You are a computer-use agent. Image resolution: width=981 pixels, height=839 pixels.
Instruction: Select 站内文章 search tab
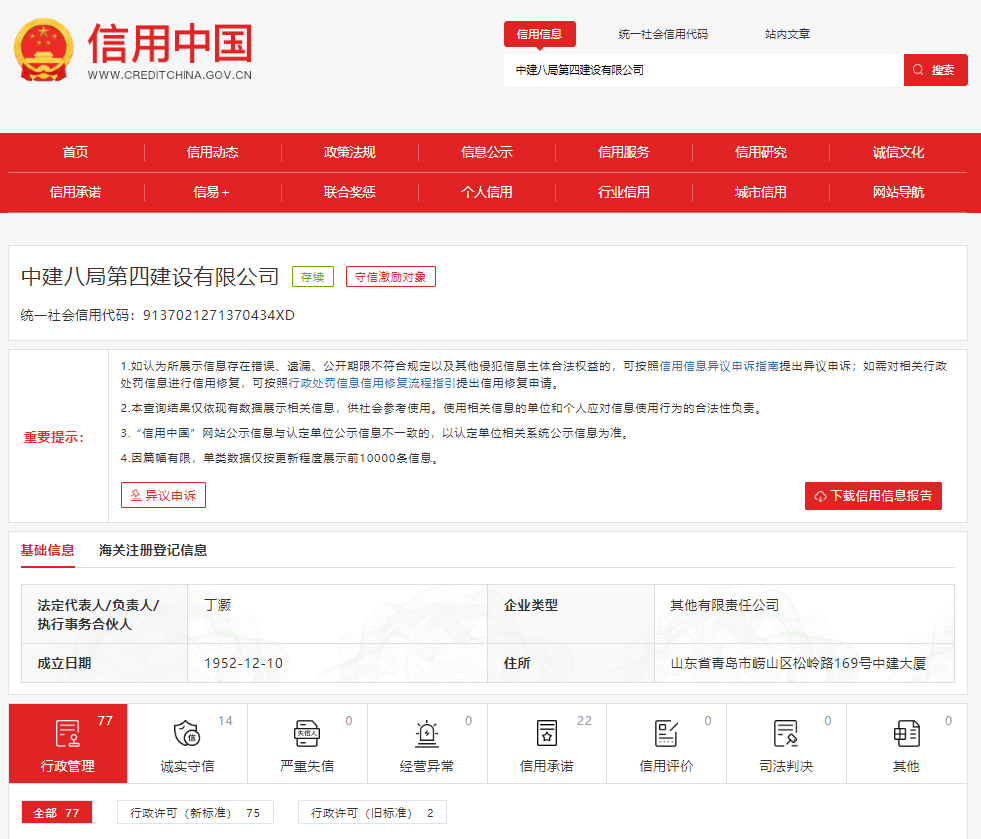(x=787, y=34)
